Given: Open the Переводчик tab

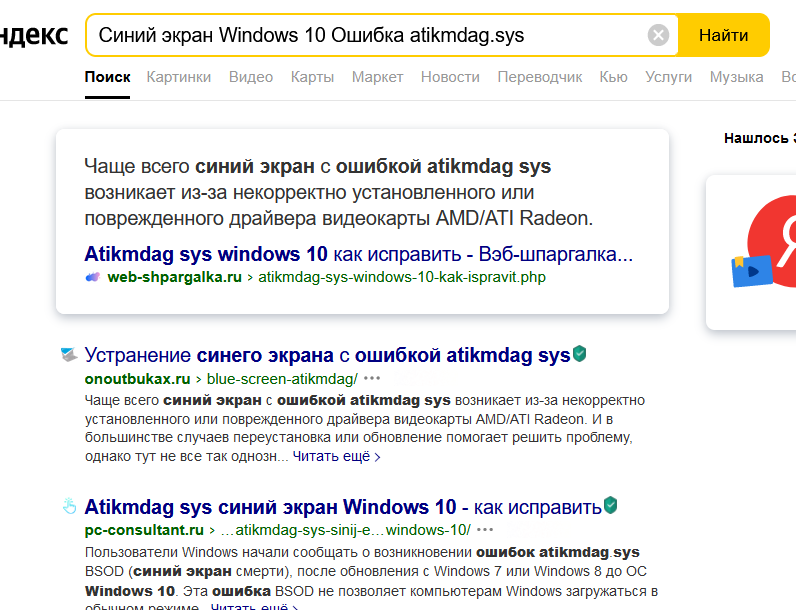Looking at the screenshot, I should pyautogui.click(x=540, y=77).
